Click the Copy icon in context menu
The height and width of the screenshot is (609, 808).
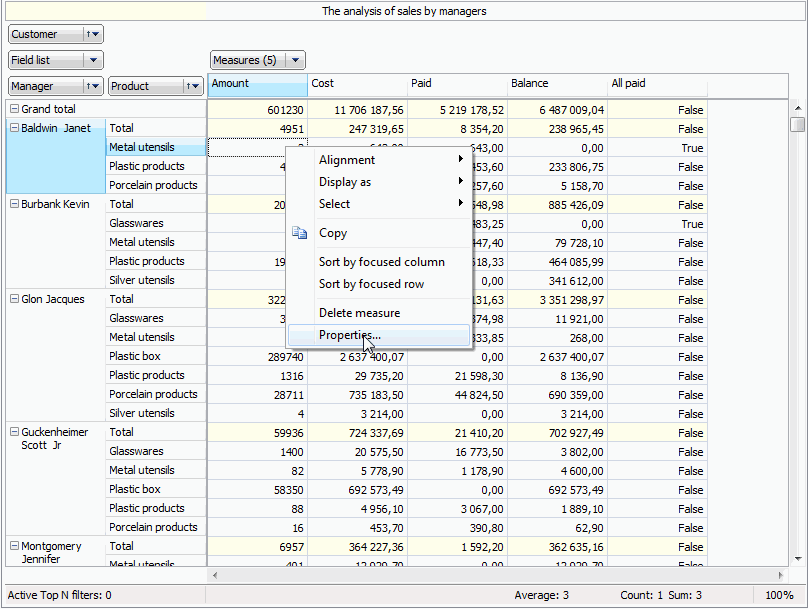click(299, 233)
